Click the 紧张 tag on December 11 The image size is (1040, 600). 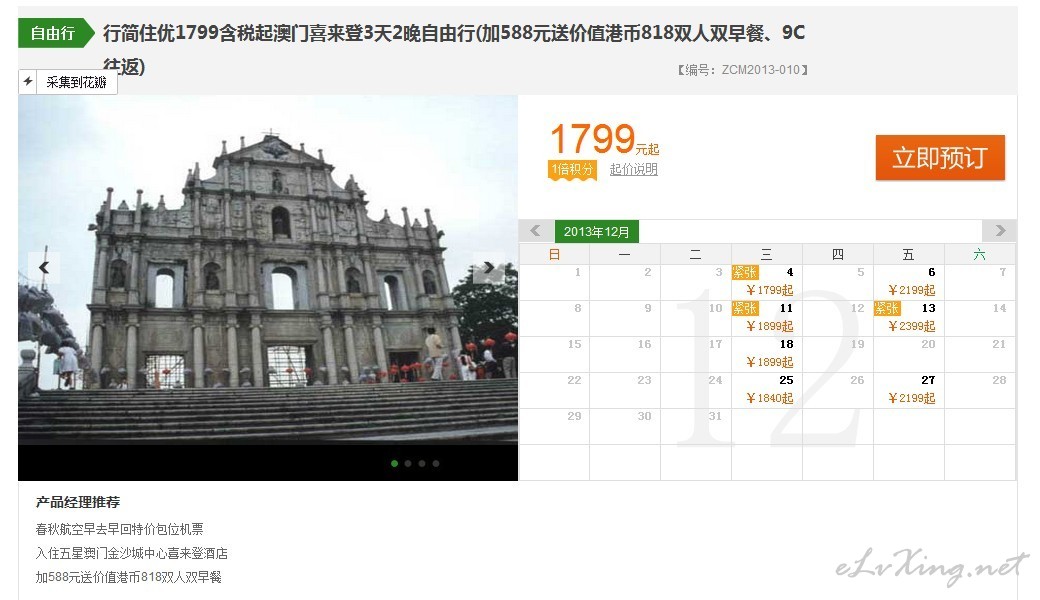(x=745, y=308)
